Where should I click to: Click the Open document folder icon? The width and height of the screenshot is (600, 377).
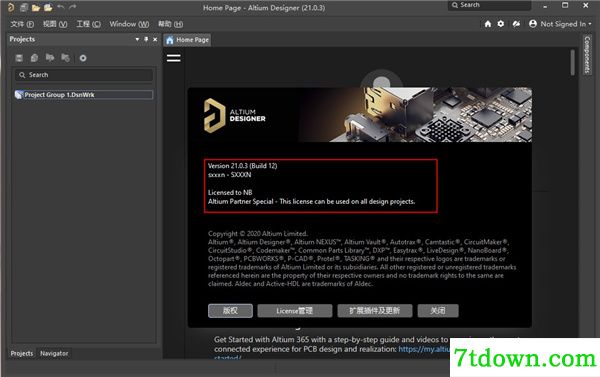pyautogui.click(x=36, y=7)
